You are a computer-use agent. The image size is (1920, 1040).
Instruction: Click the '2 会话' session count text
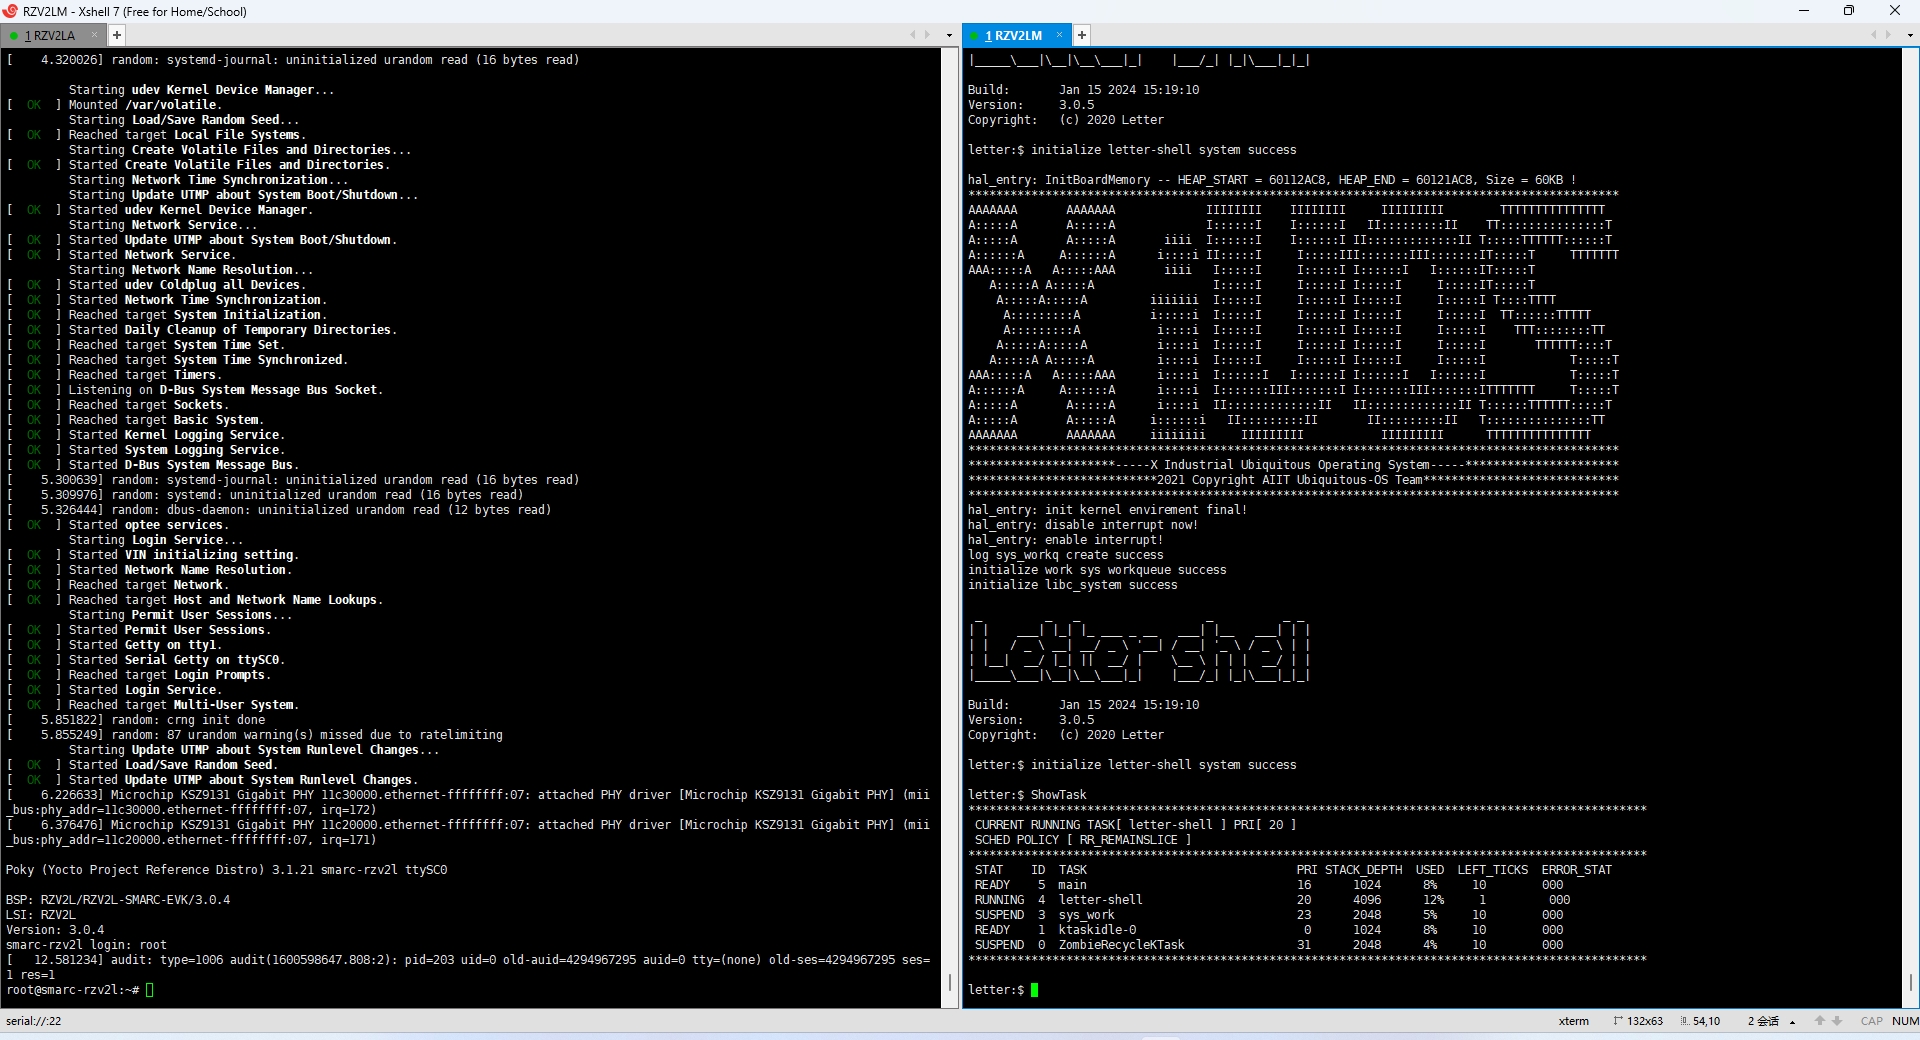[x=1763, y=1021]
